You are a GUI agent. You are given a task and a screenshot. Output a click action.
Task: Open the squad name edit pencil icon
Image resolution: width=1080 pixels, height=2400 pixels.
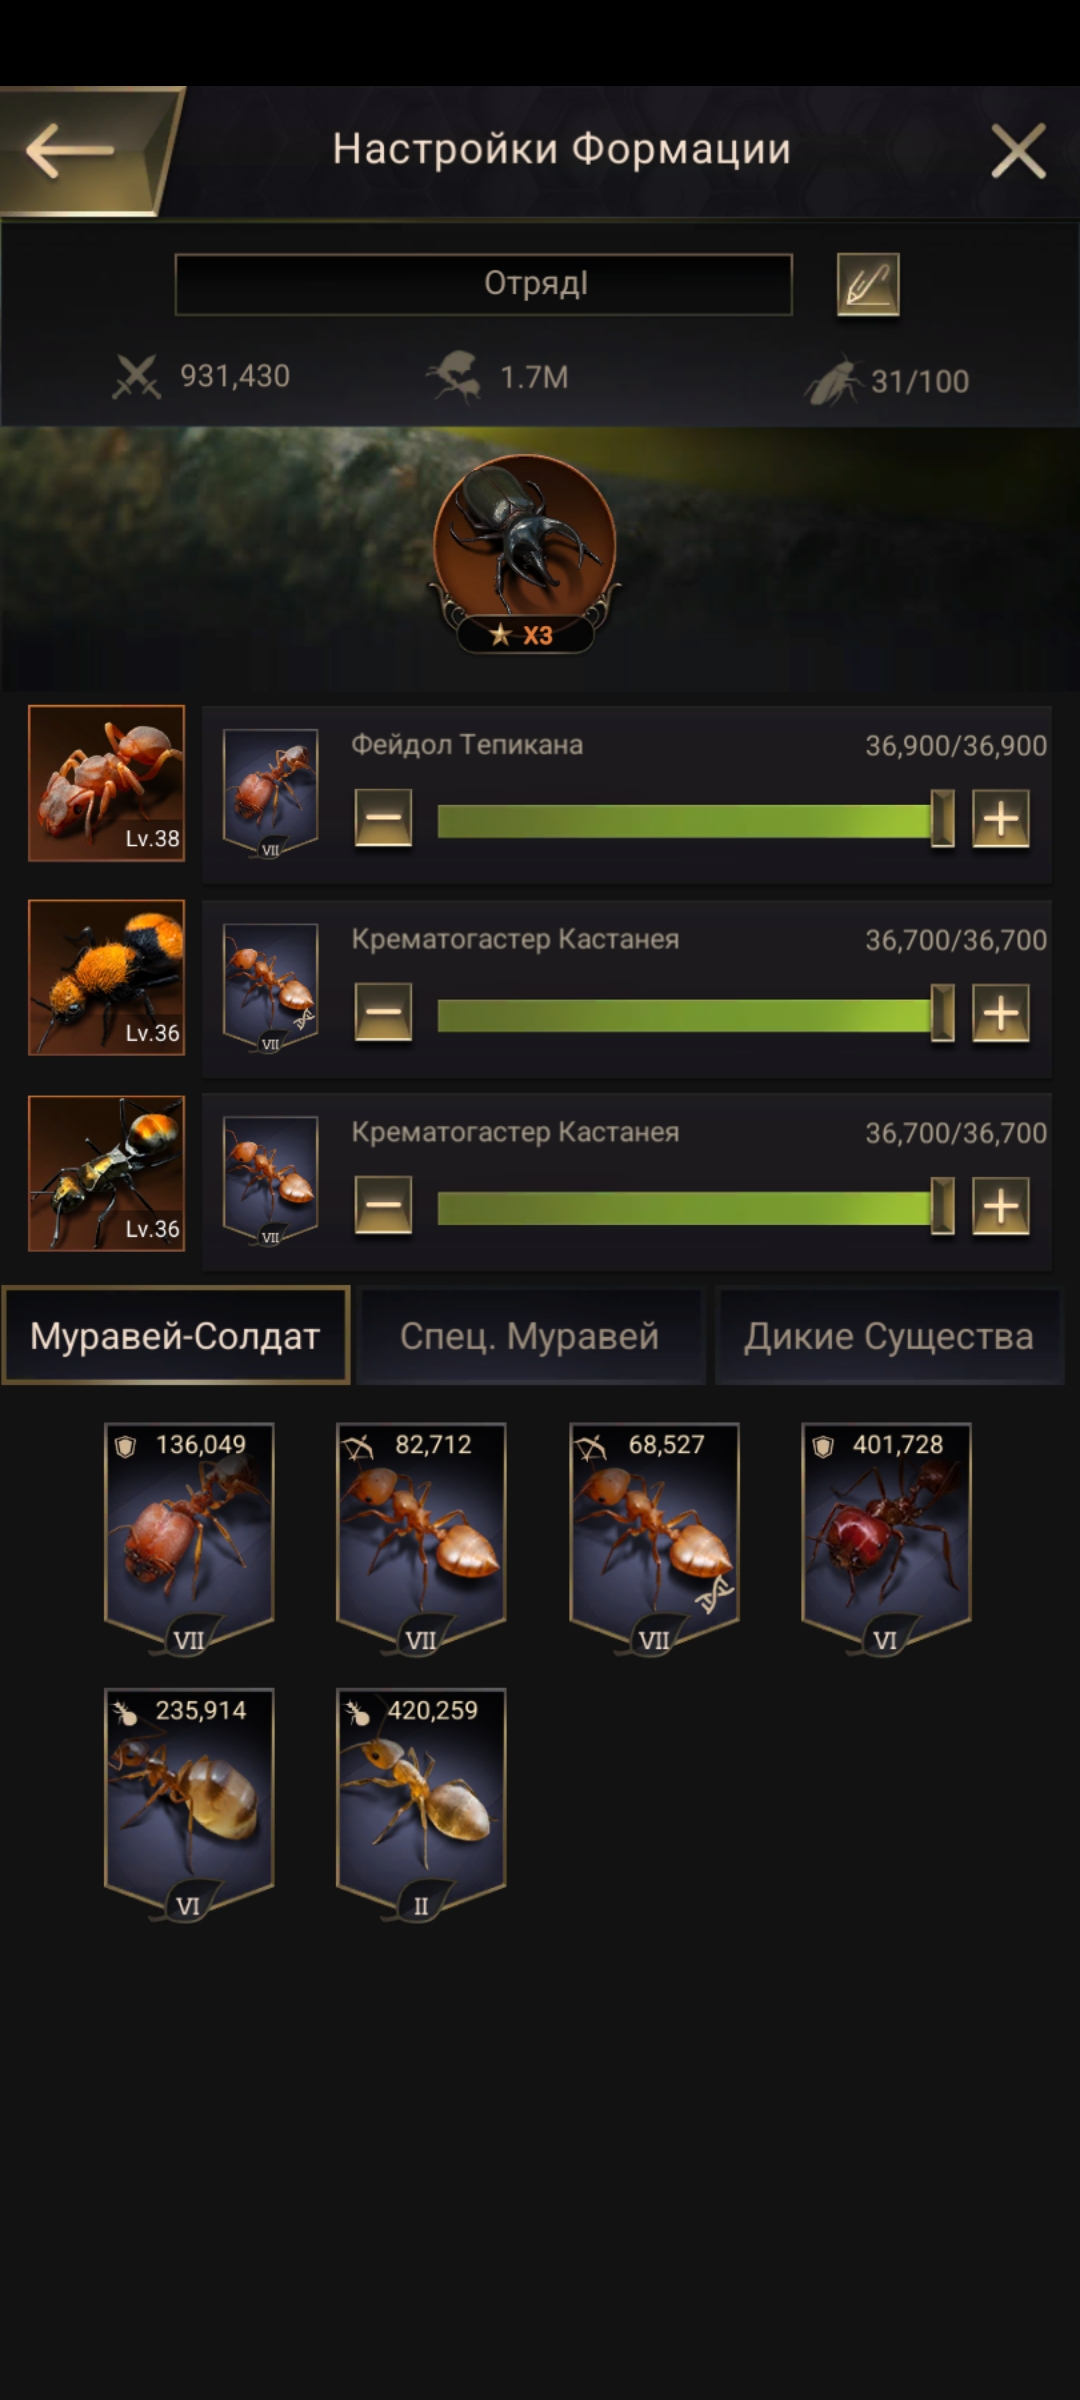(x=867, y=285)
